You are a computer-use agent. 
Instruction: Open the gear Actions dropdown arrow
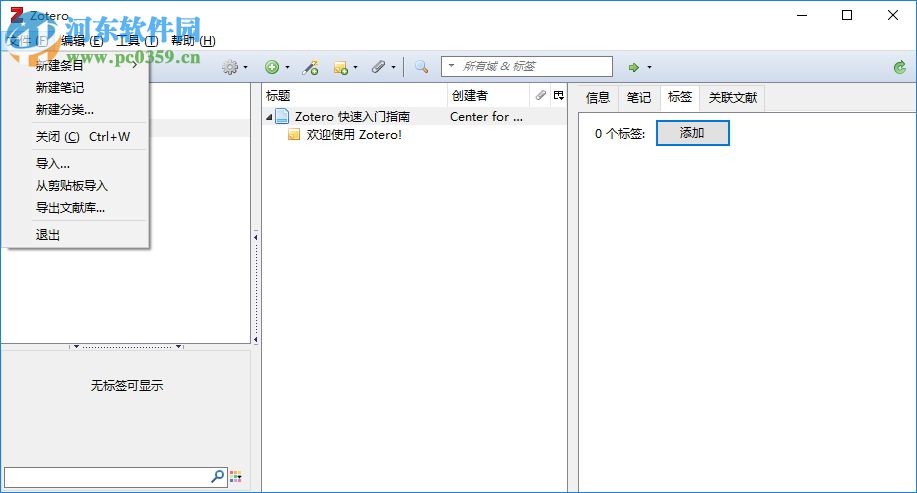click(x=245, y=67)
